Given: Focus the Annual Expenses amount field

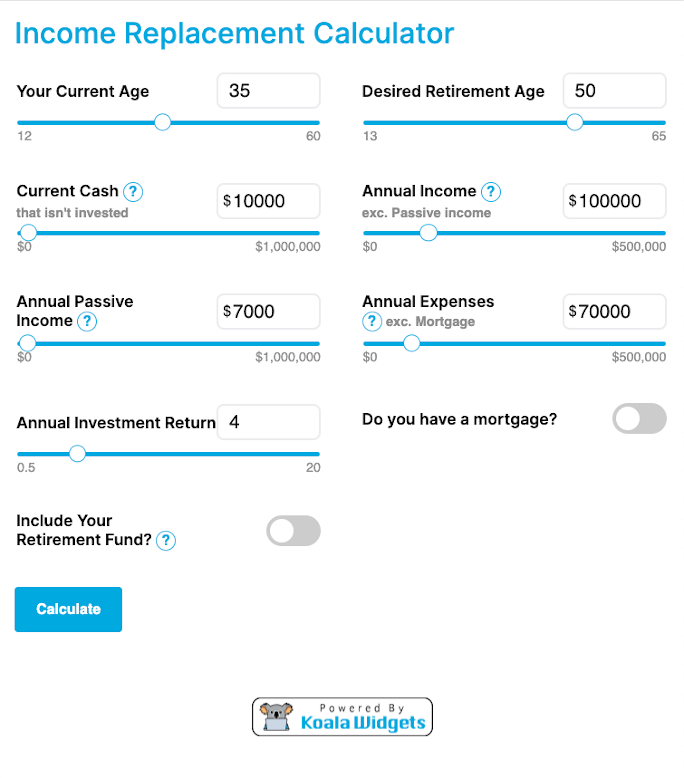Looking at the screenshot, I should [614, 311].
